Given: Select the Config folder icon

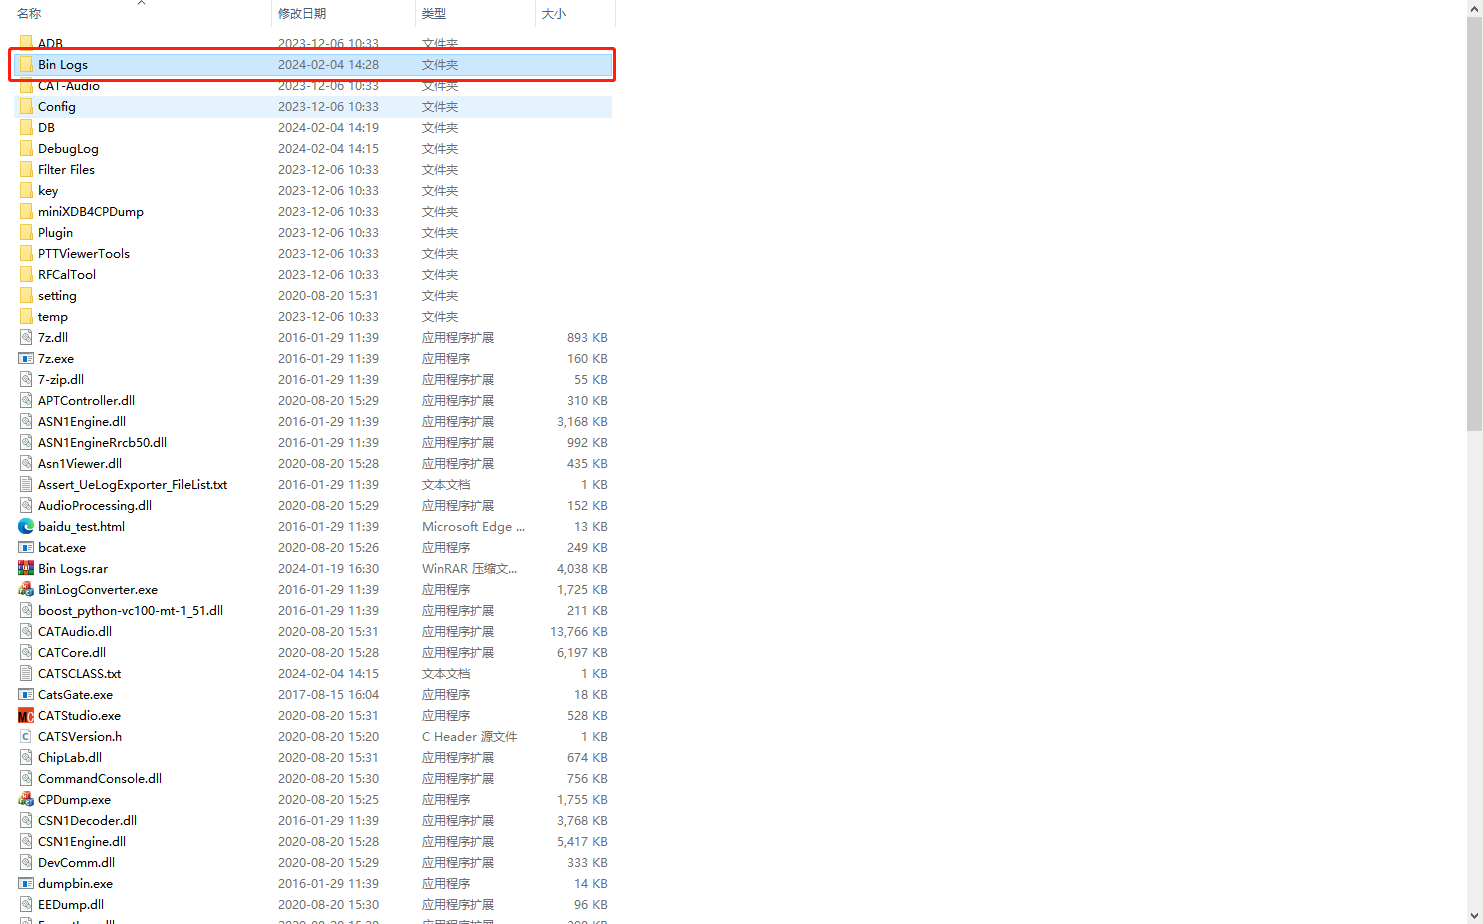Looking at the screenshot, I should coord(26,106).
